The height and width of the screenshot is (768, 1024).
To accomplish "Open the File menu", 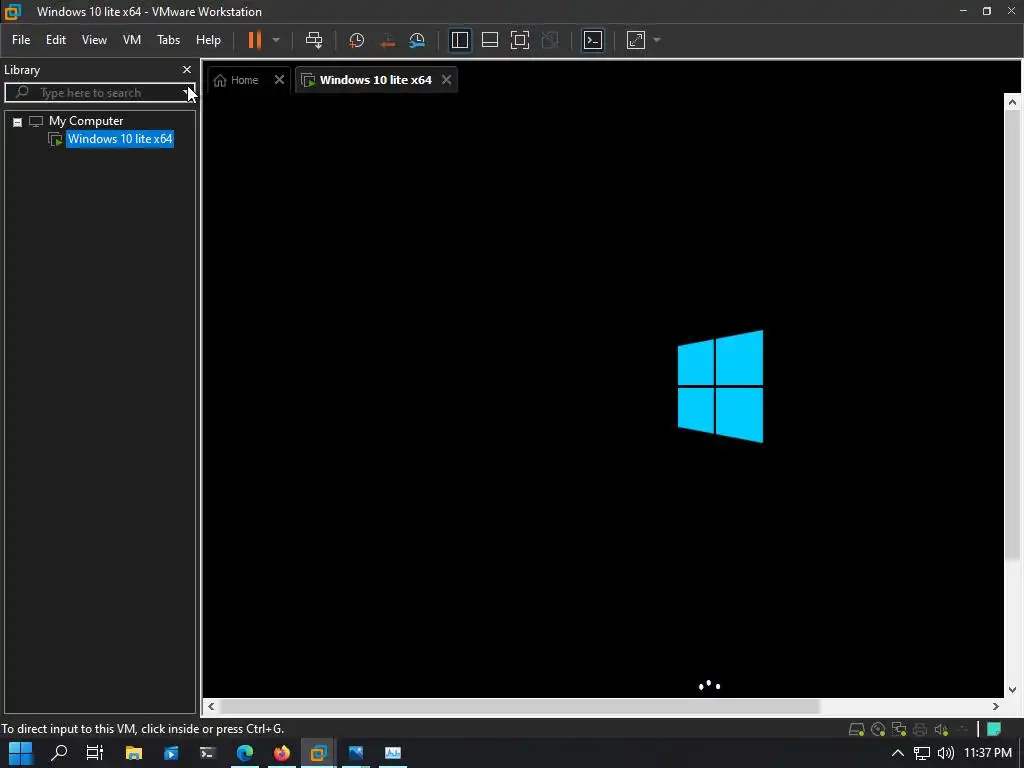I will (21, 40).
